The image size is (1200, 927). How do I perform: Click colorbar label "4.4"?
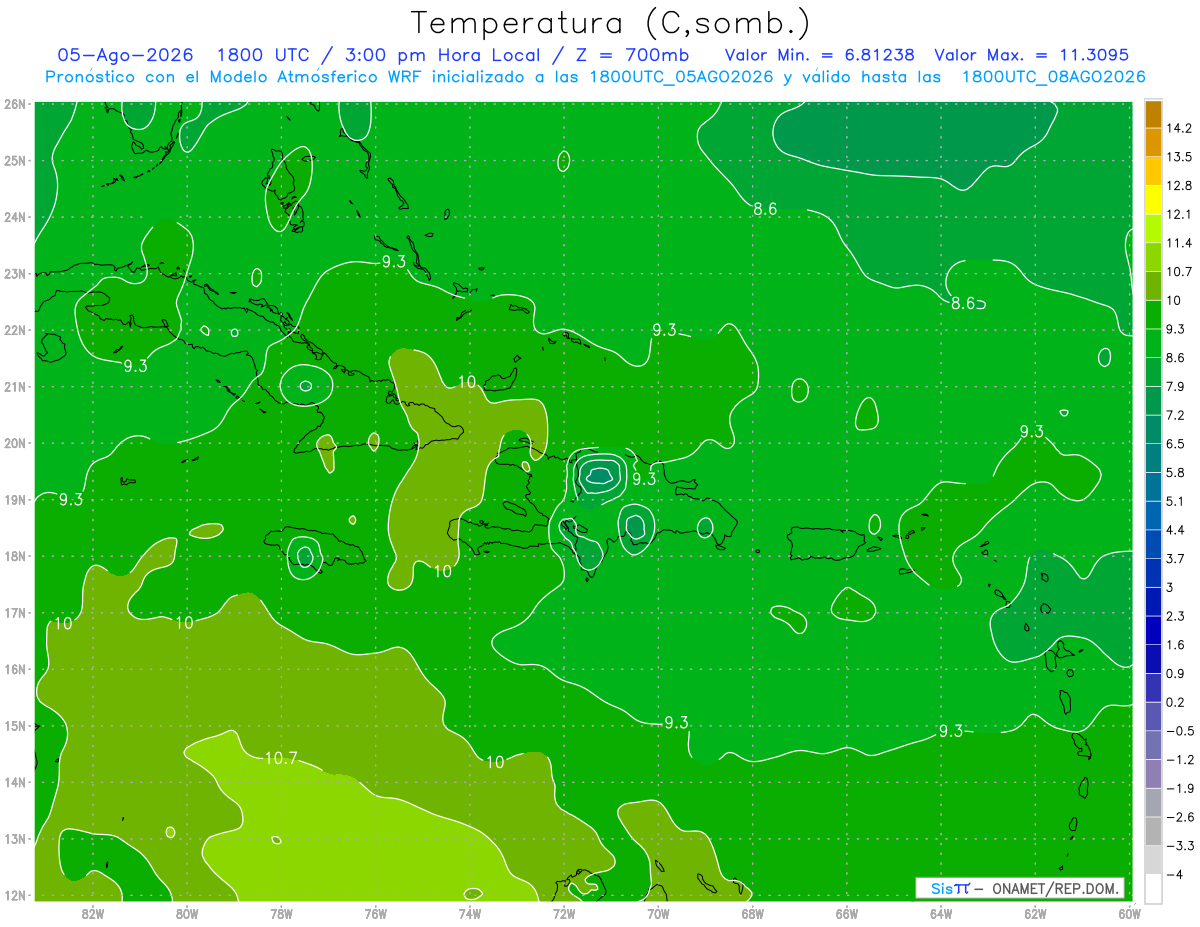pyautogui.click(x=1175, y=530)
